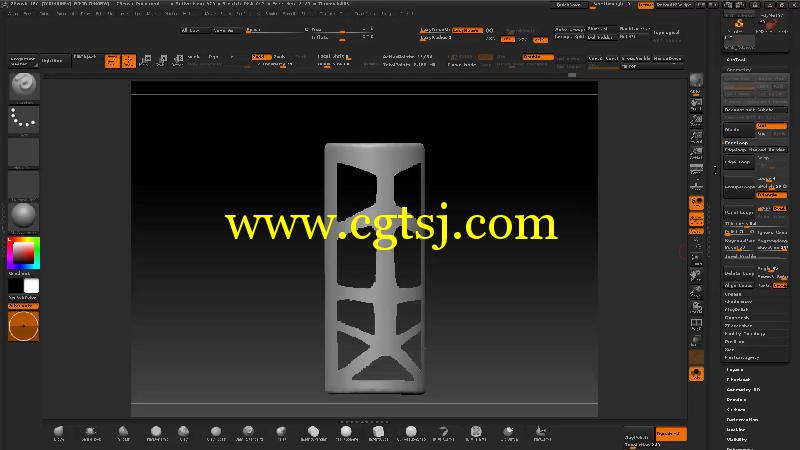Screen dimensions: 800x450
Task: Click the Delete Loops button
Action: (739, 273)
